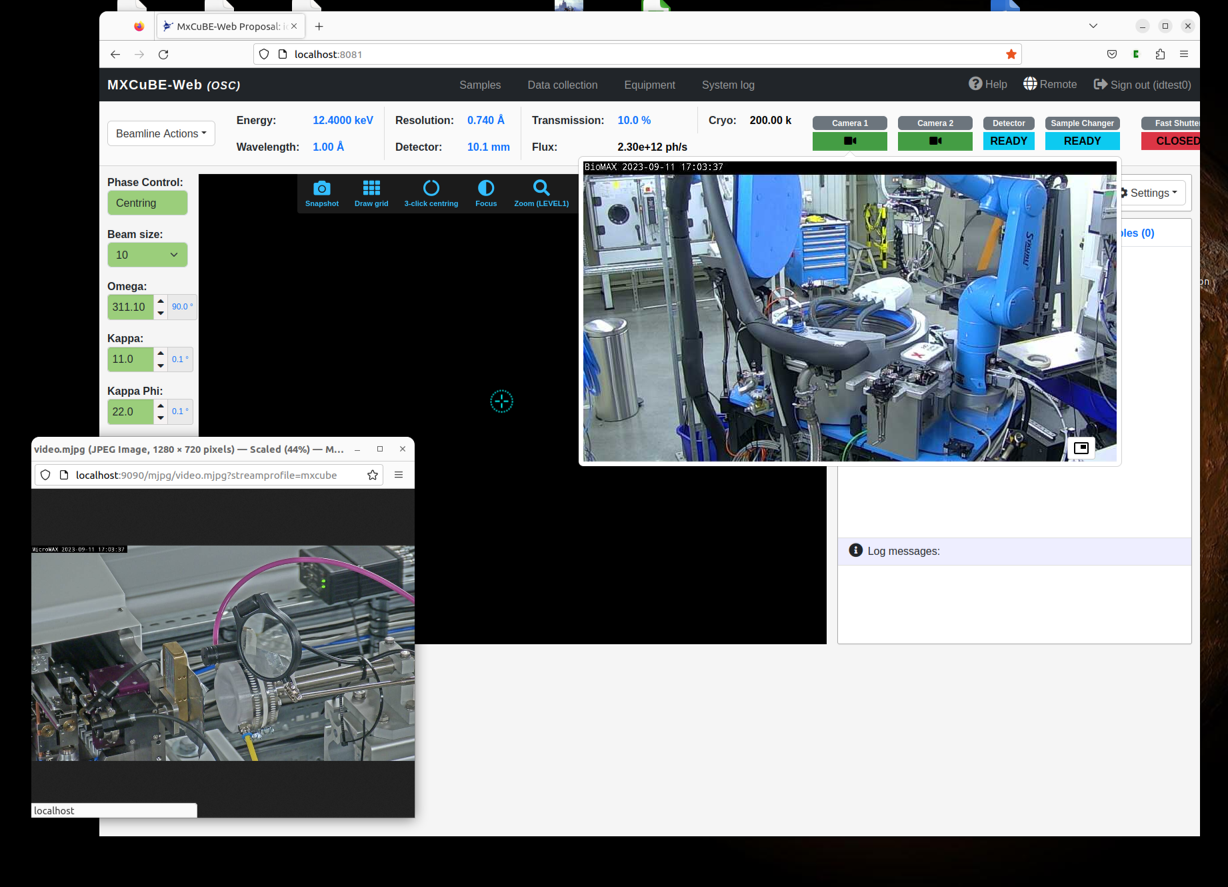Open the Help link in the navbar
The image size is (1228, 887).
pyautogui.click(x=988, y=85)
